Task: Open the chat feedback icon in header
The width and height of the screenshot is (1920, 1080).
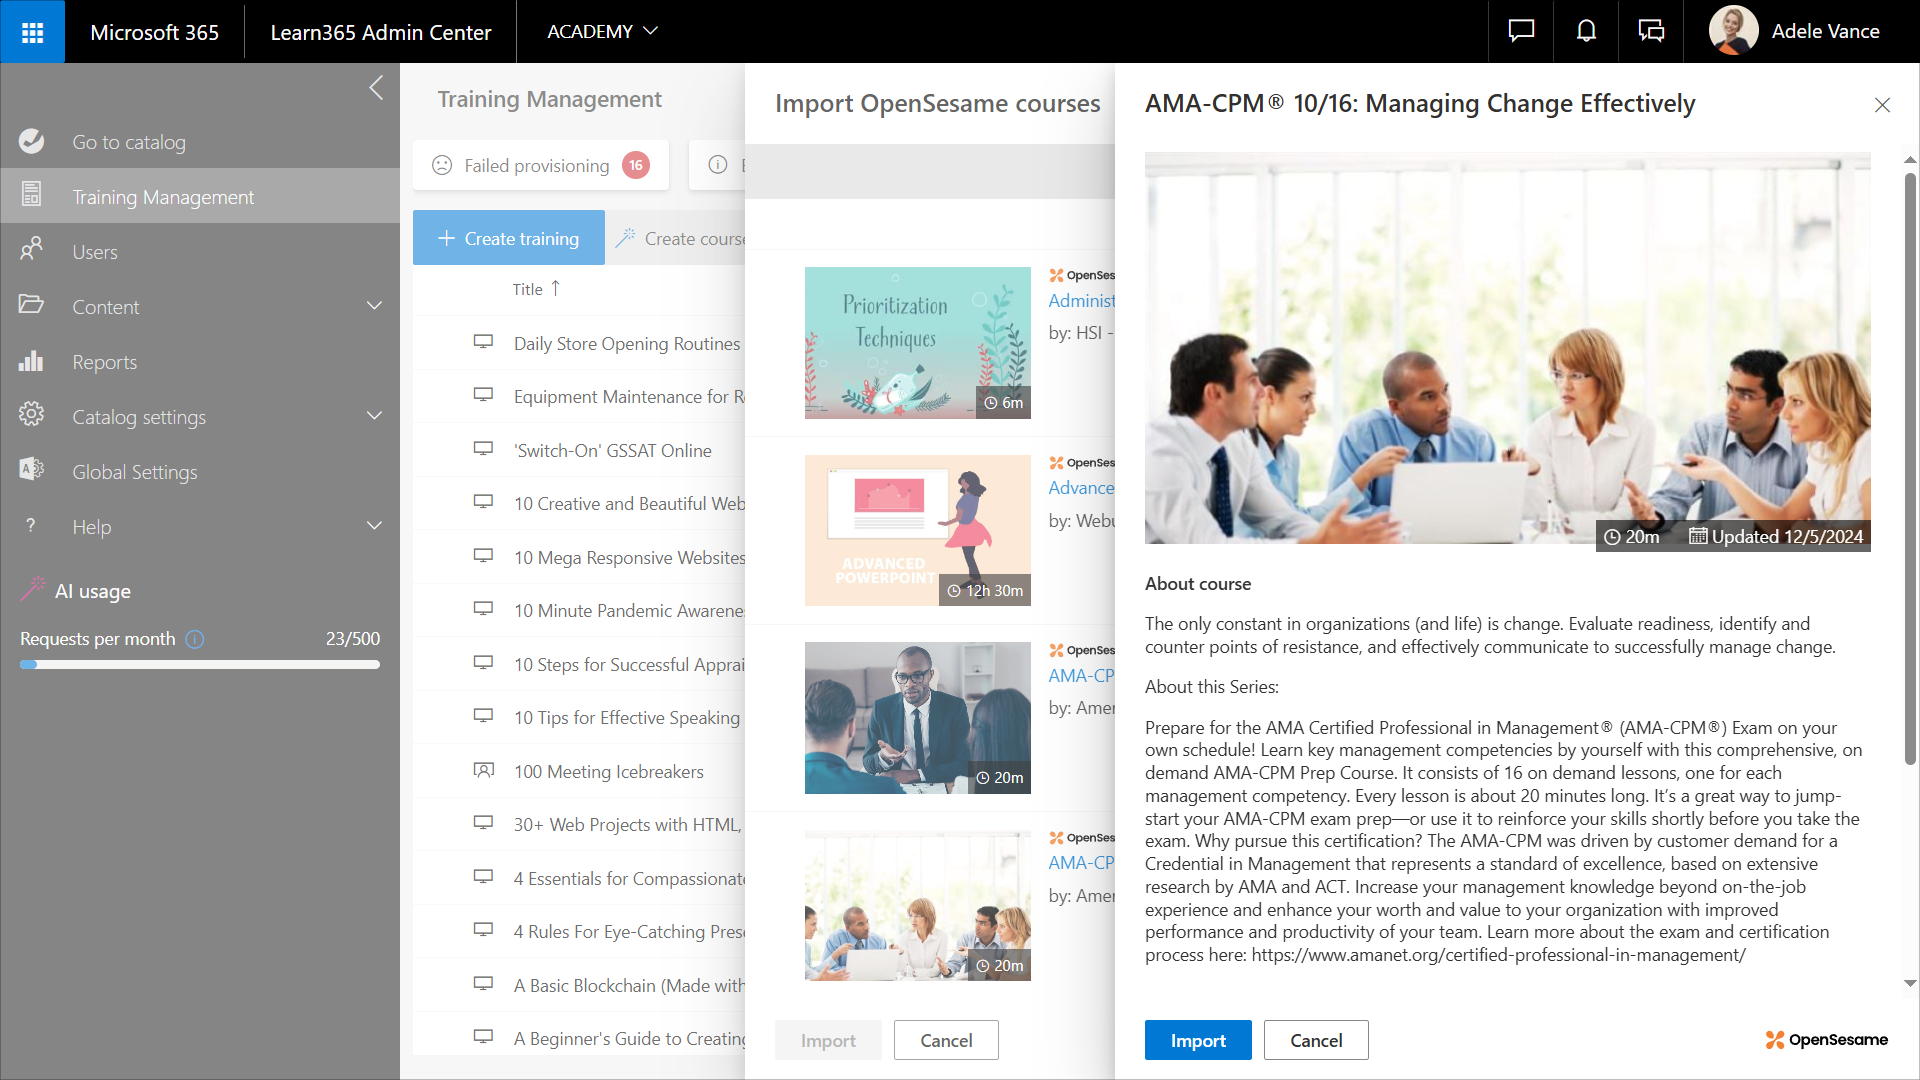Action: (x=1521, y=31)
